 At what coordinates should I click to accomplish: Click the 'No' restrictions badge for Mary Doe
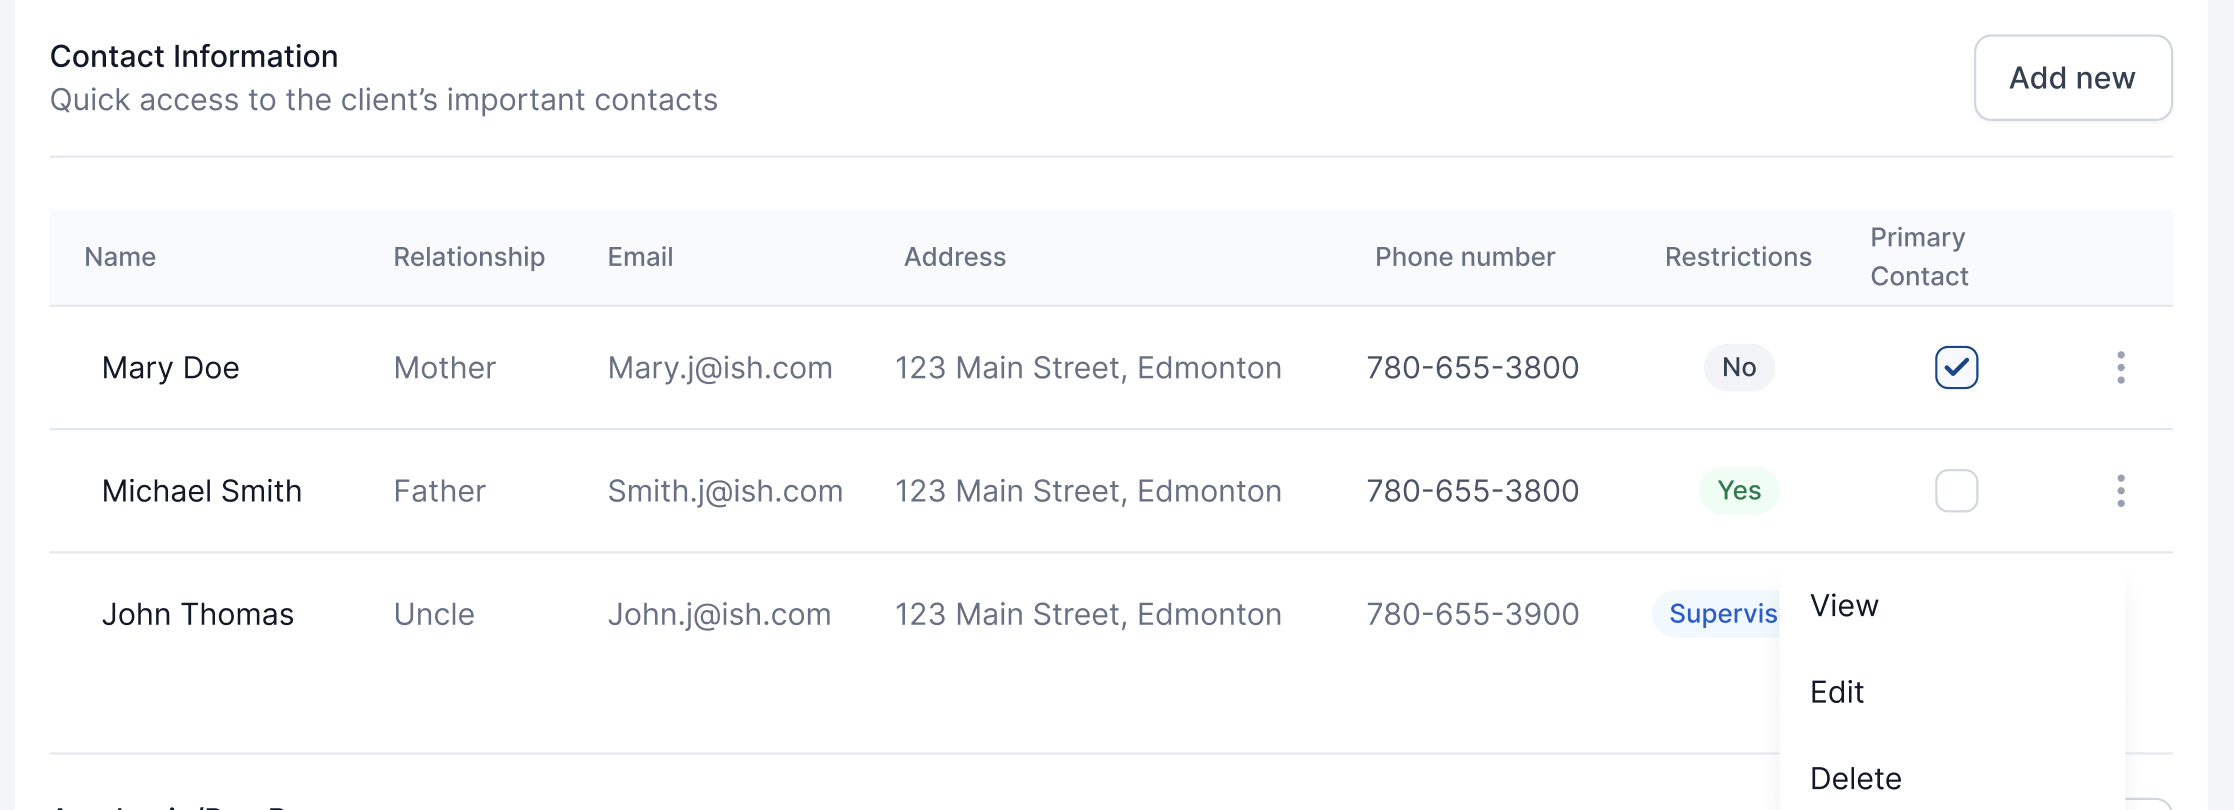pos(1739,368)
